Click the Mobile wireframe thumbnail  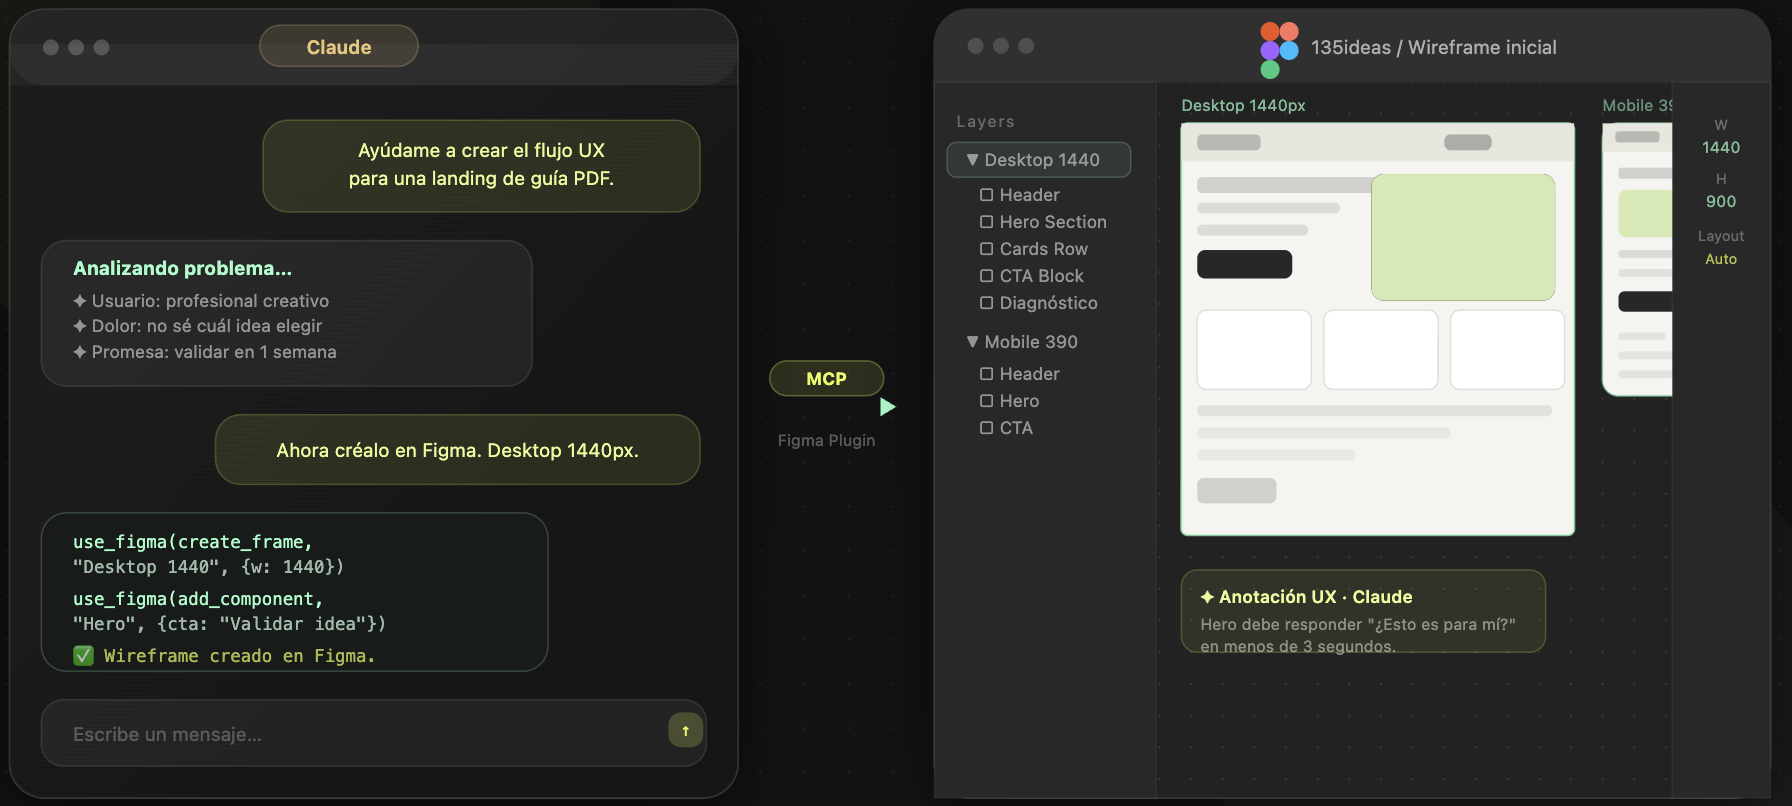tap(1637, 259)
